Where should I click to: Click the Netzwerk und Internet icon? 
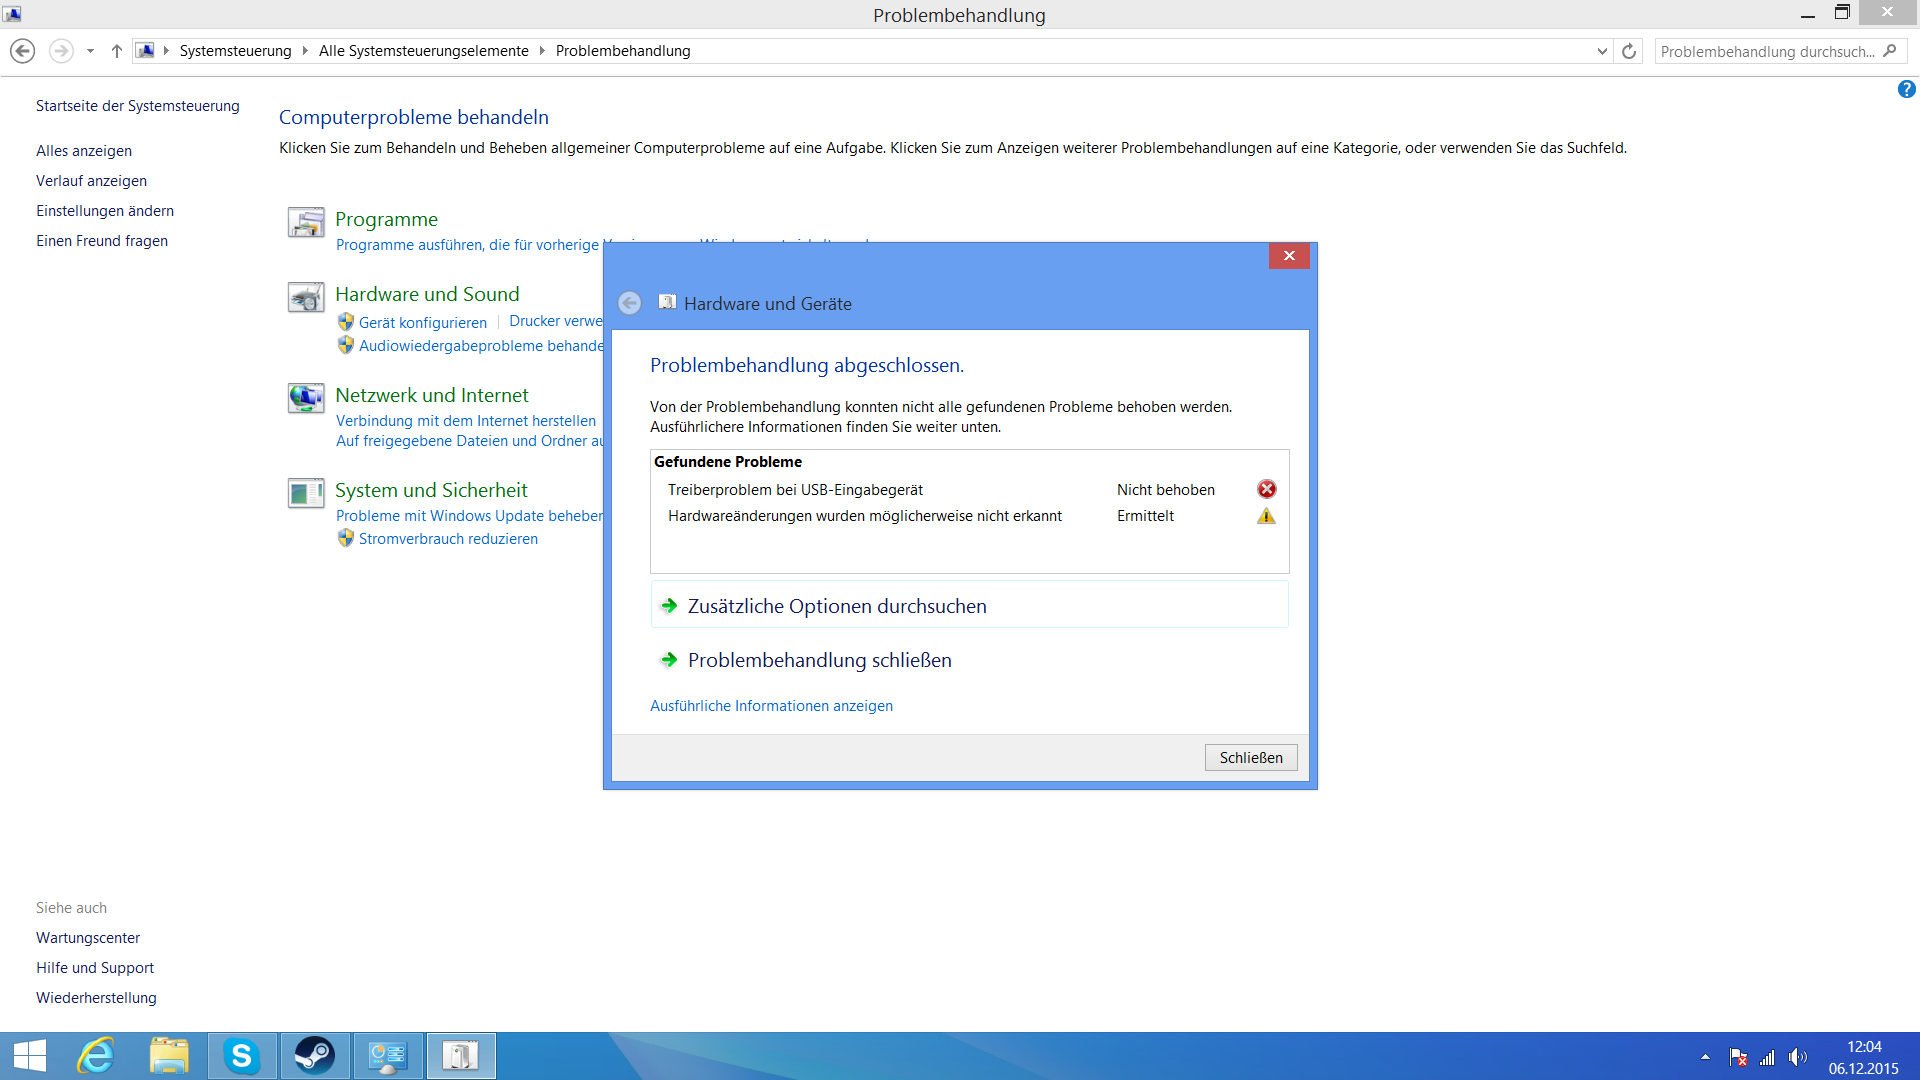point(306,398)
